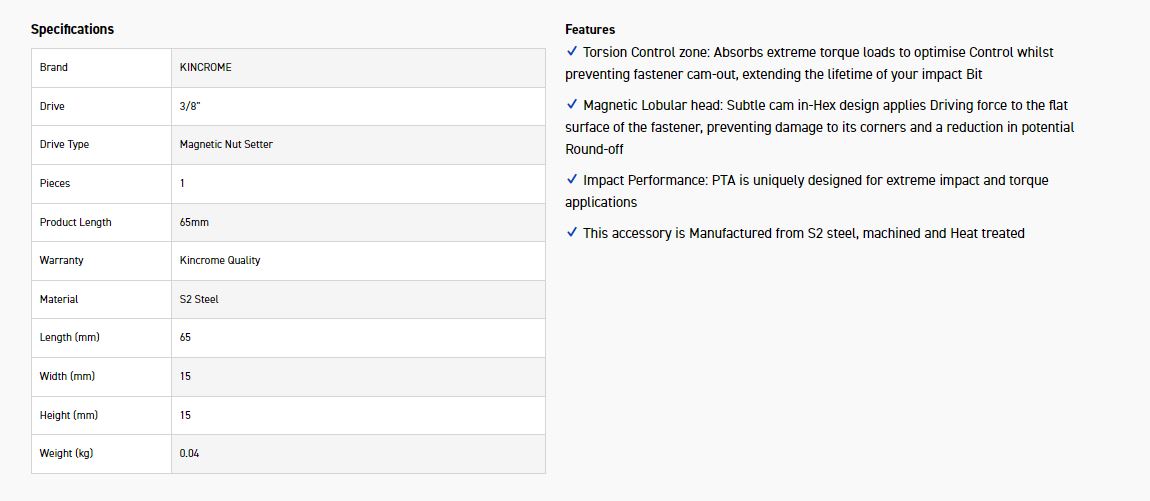
Task: Click the checkmark beside Torsion Control zone
Action: pyautogui.click(x=572, y=51)
